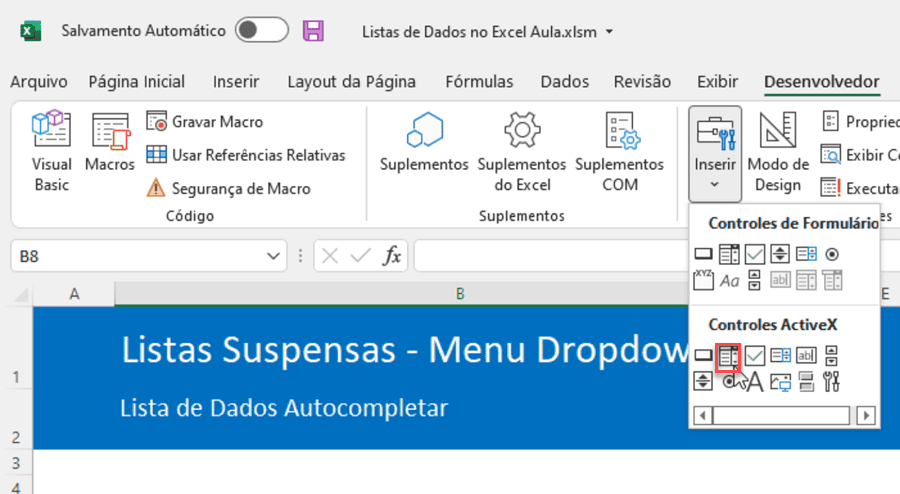
Task: Select Form Controls option button control
Action: 832,255
